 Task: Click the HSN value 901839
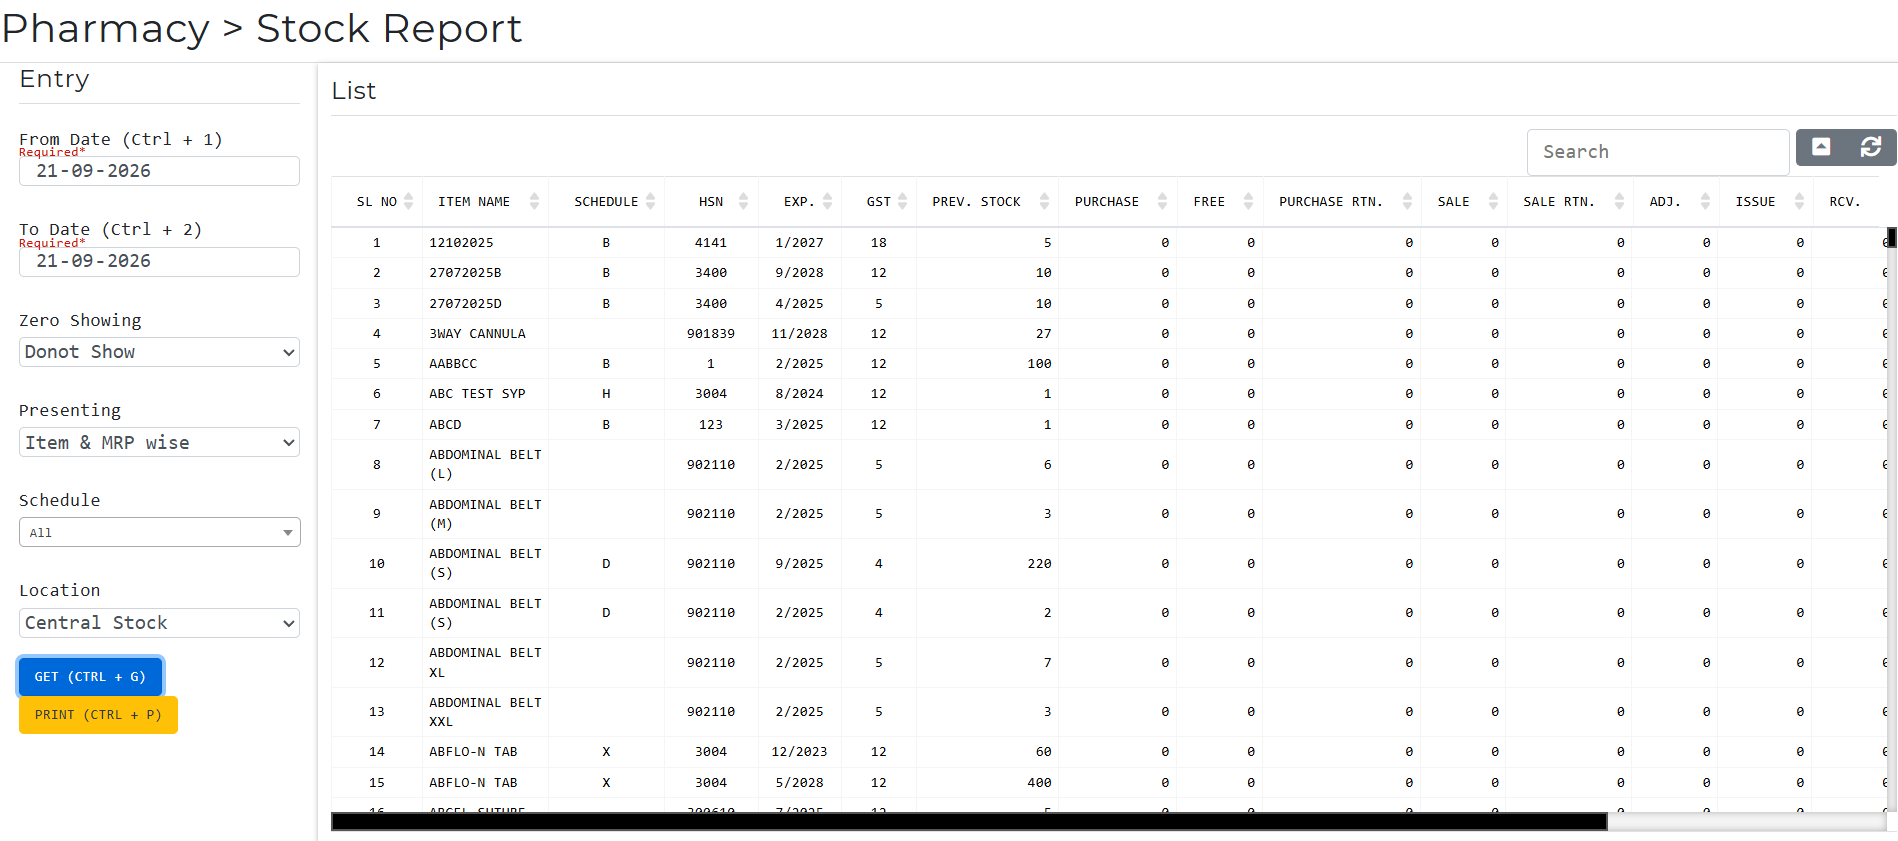pos(711,334)
